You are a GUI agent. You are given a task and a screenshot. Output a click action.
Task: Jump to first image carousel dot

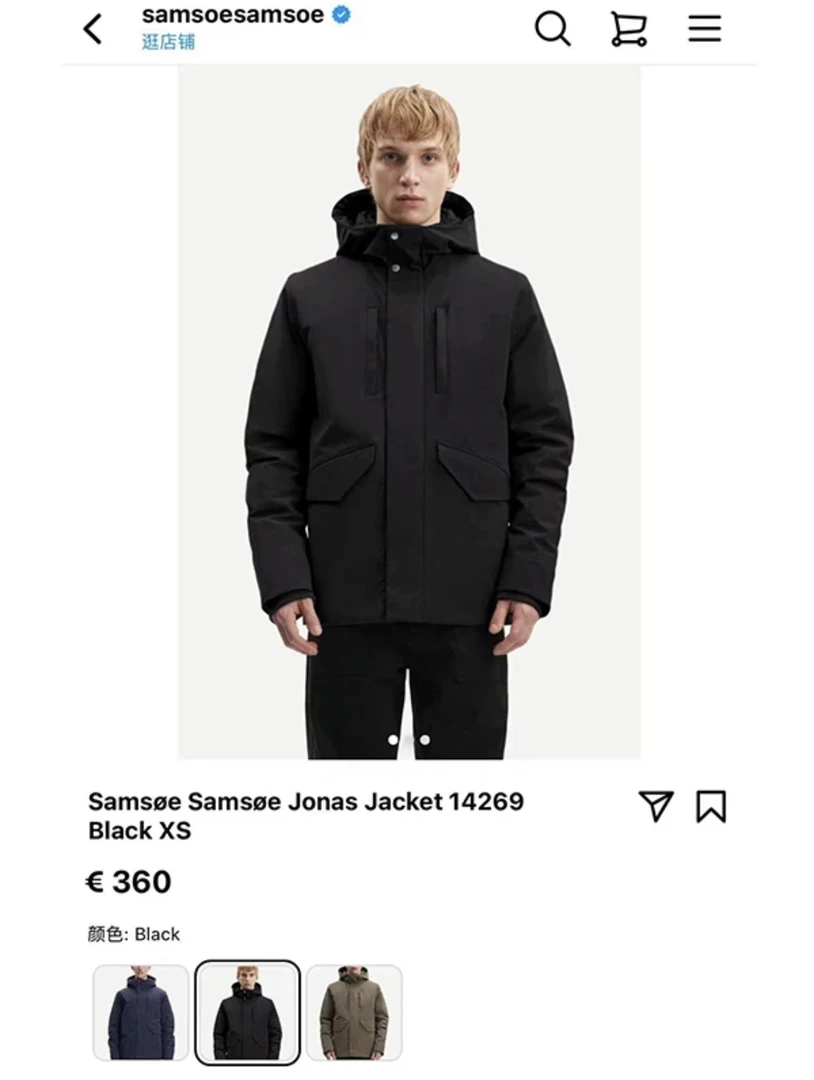tap(393, 740)
